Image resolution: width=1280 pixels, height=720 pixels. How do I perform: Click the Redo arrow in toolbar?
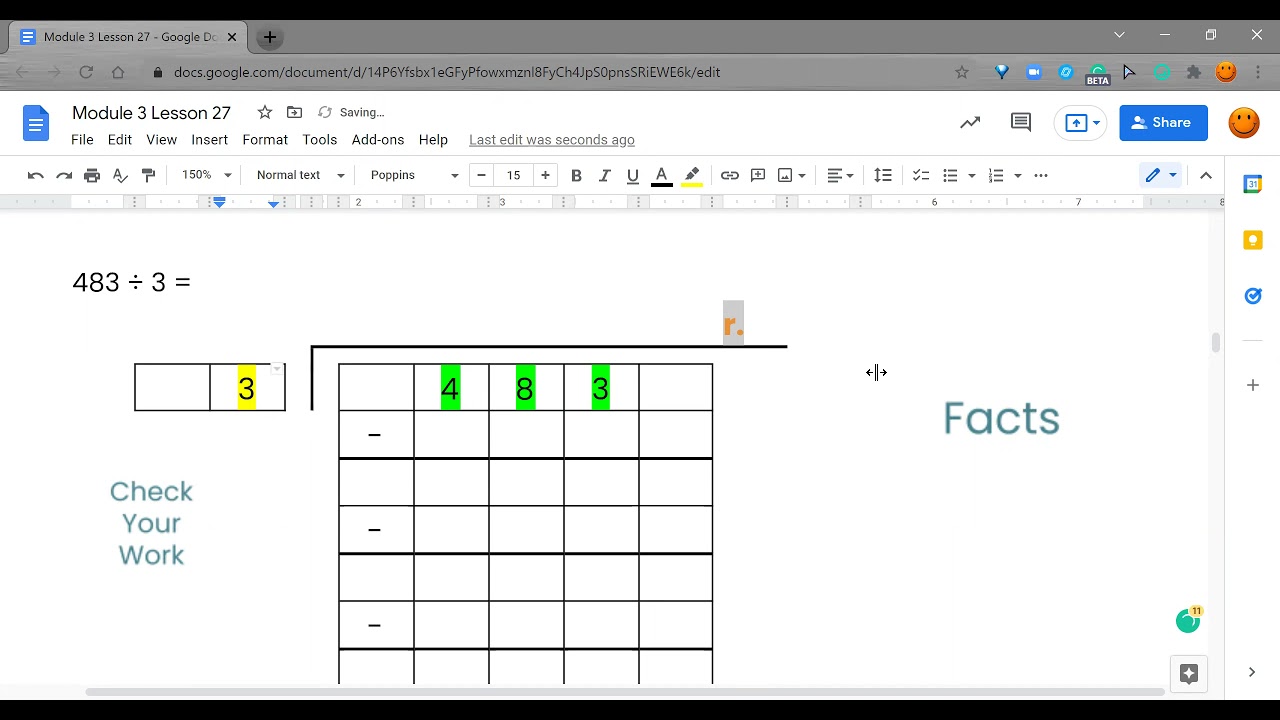[x=64, y=175]
